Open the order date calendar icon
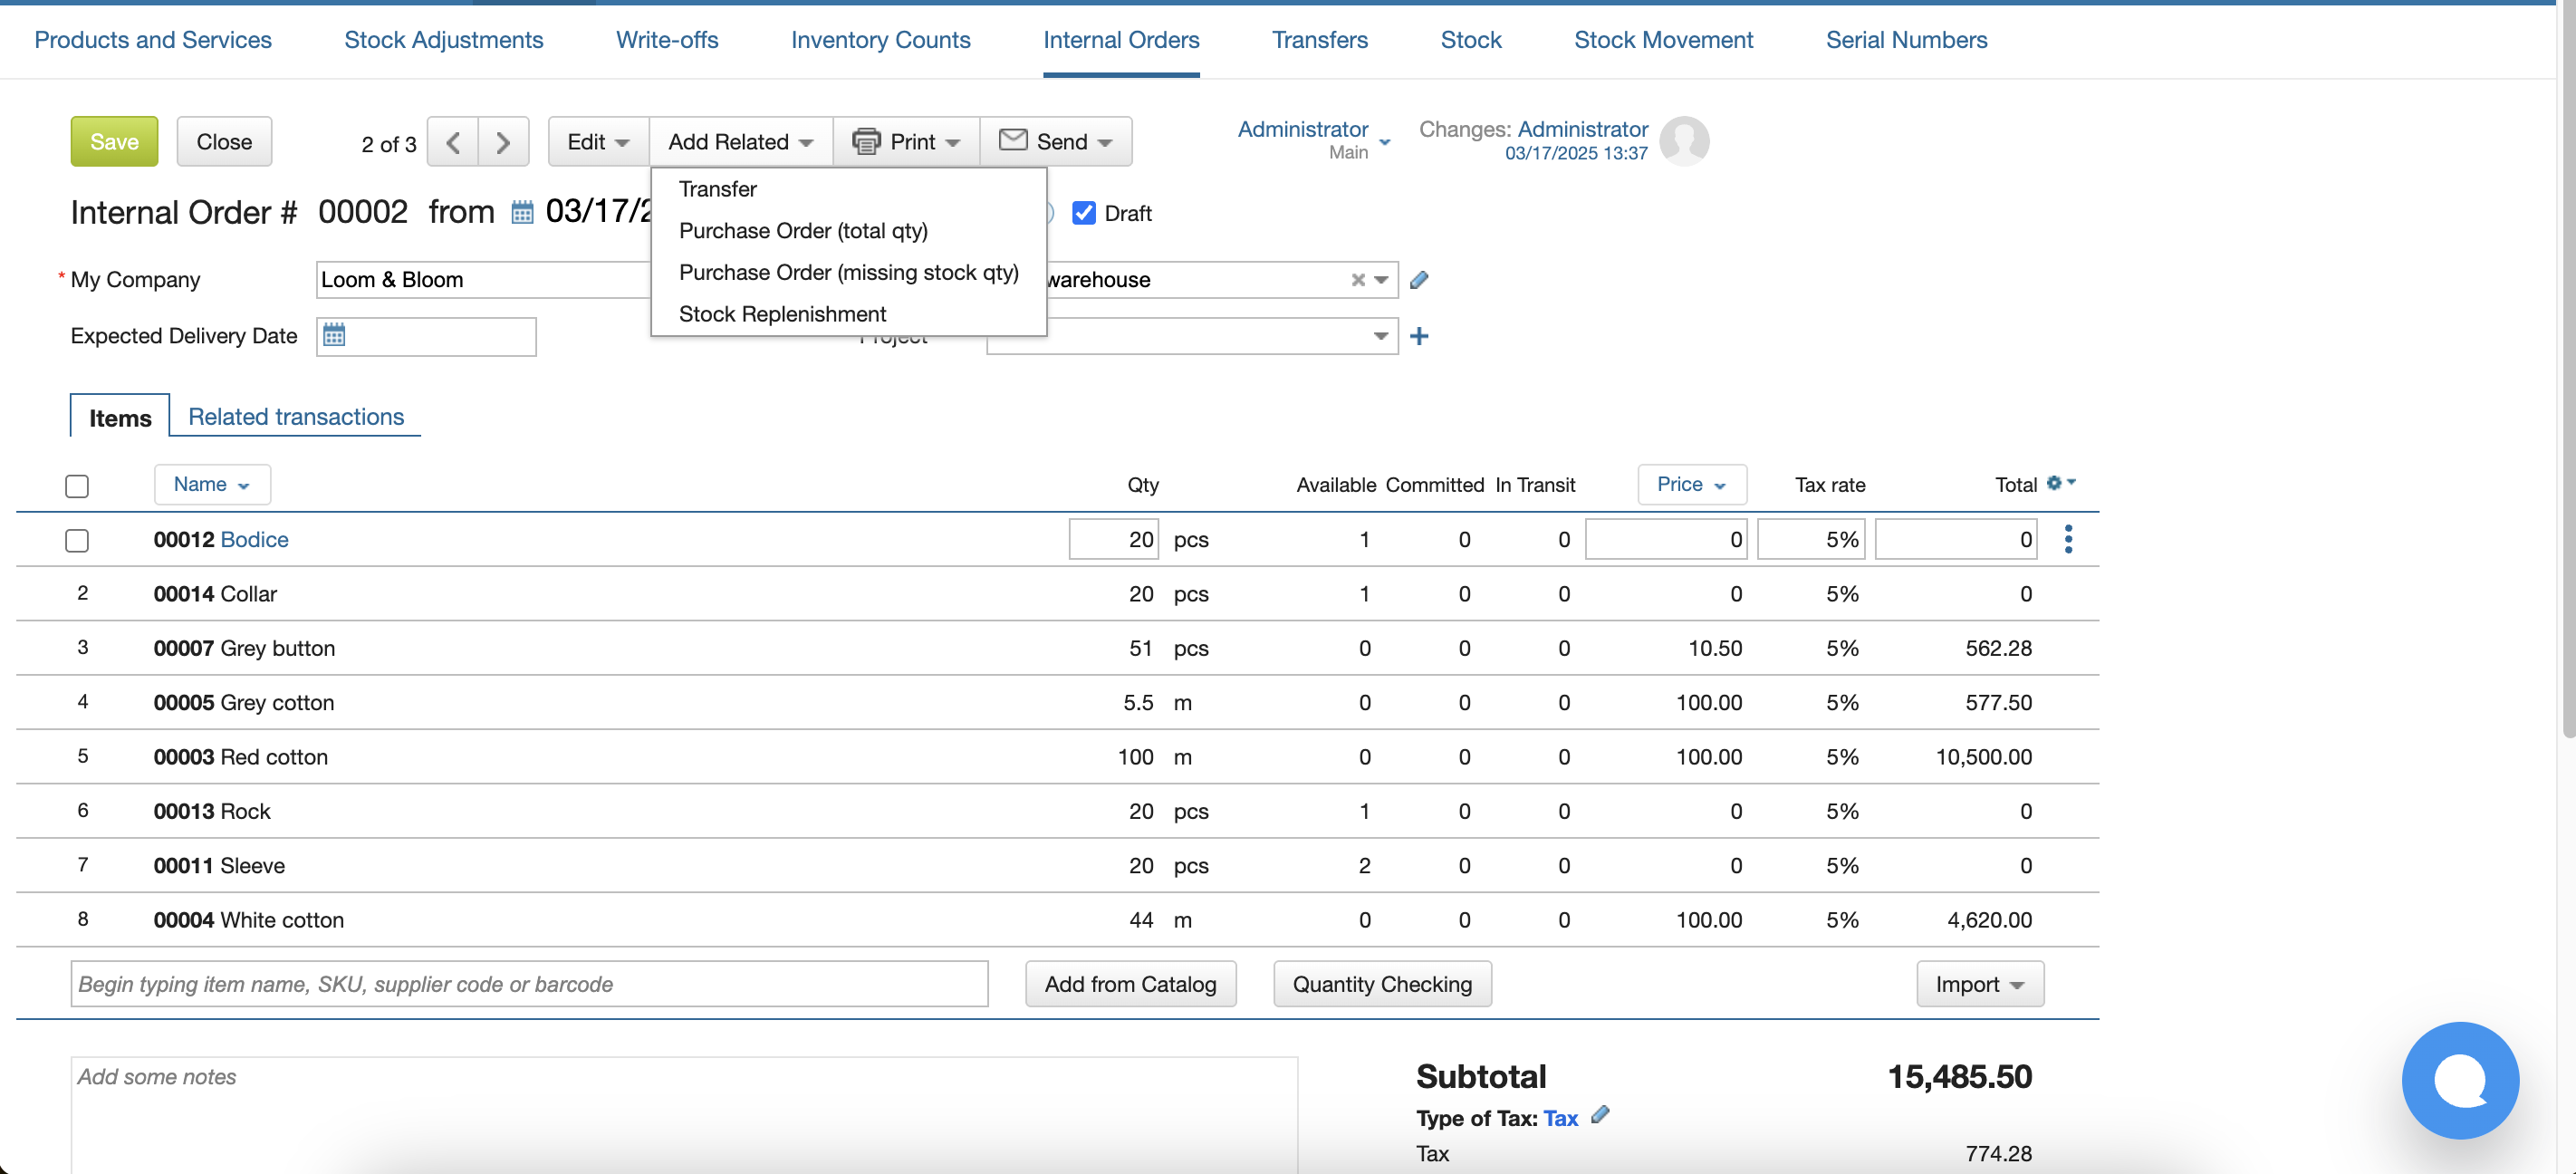 click(522, 212)
